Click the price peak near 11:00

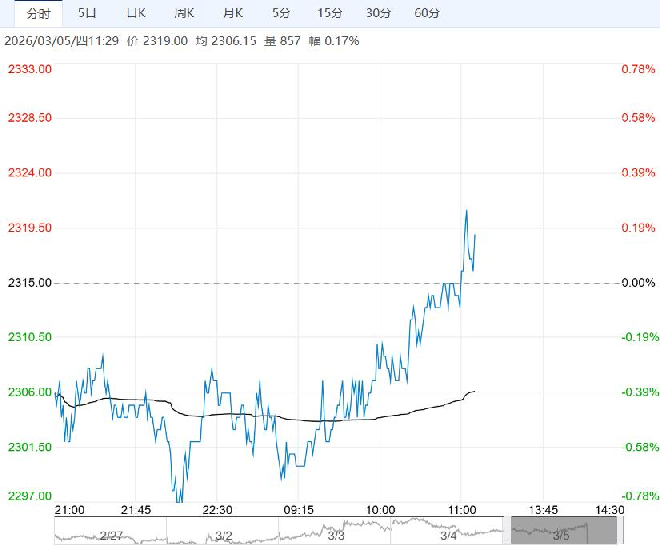coord(466,211)
